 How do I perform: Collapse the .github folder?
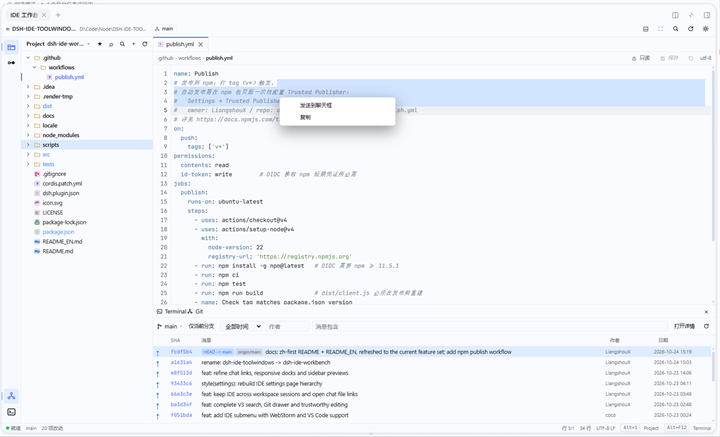tap(28, 58)
